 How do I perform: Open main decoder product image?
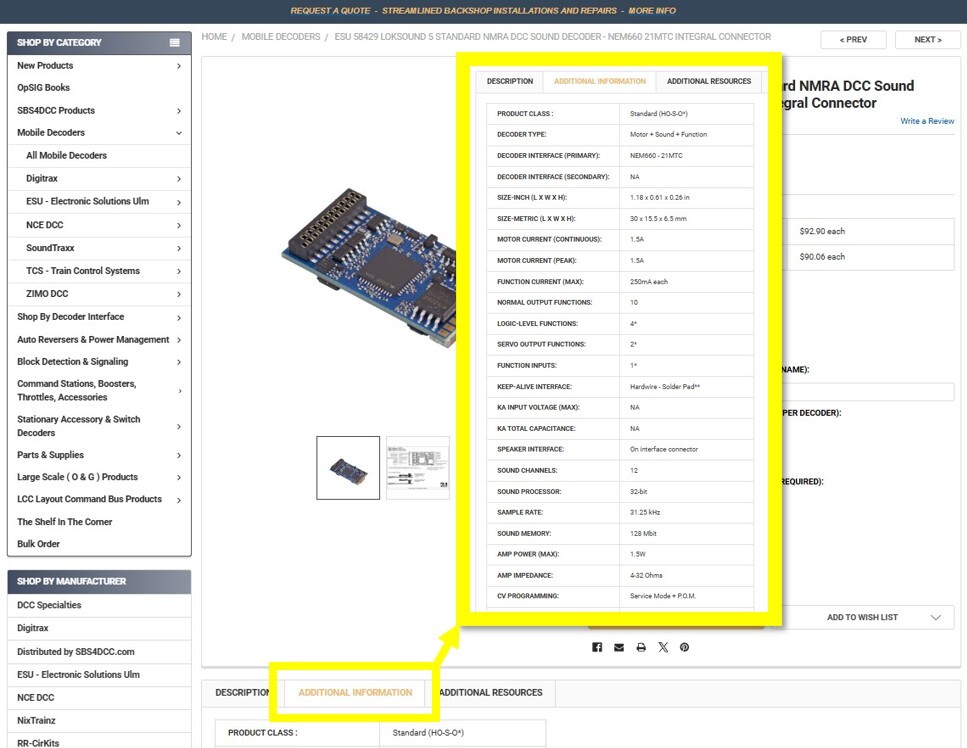click(369, 268)
